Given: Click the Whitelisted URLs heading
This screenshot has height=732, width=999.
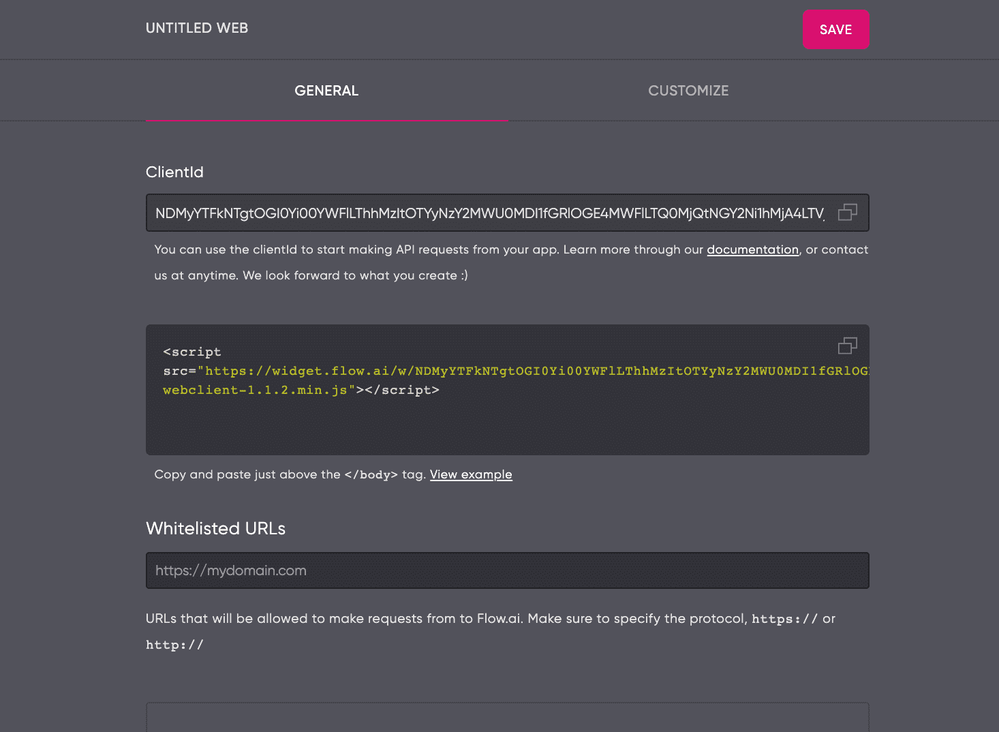Looking at the screenshot, I should click(215, 529).
